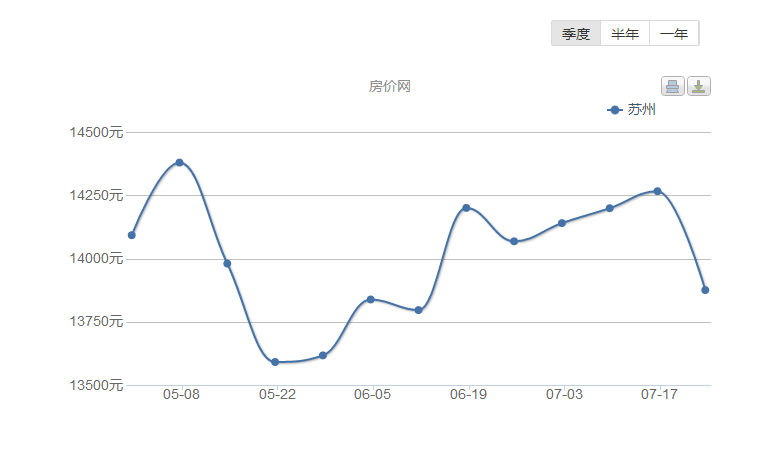Click the 05-22 x-axis label
Viewport: 780px width, 450px height.
pos(277,394)
